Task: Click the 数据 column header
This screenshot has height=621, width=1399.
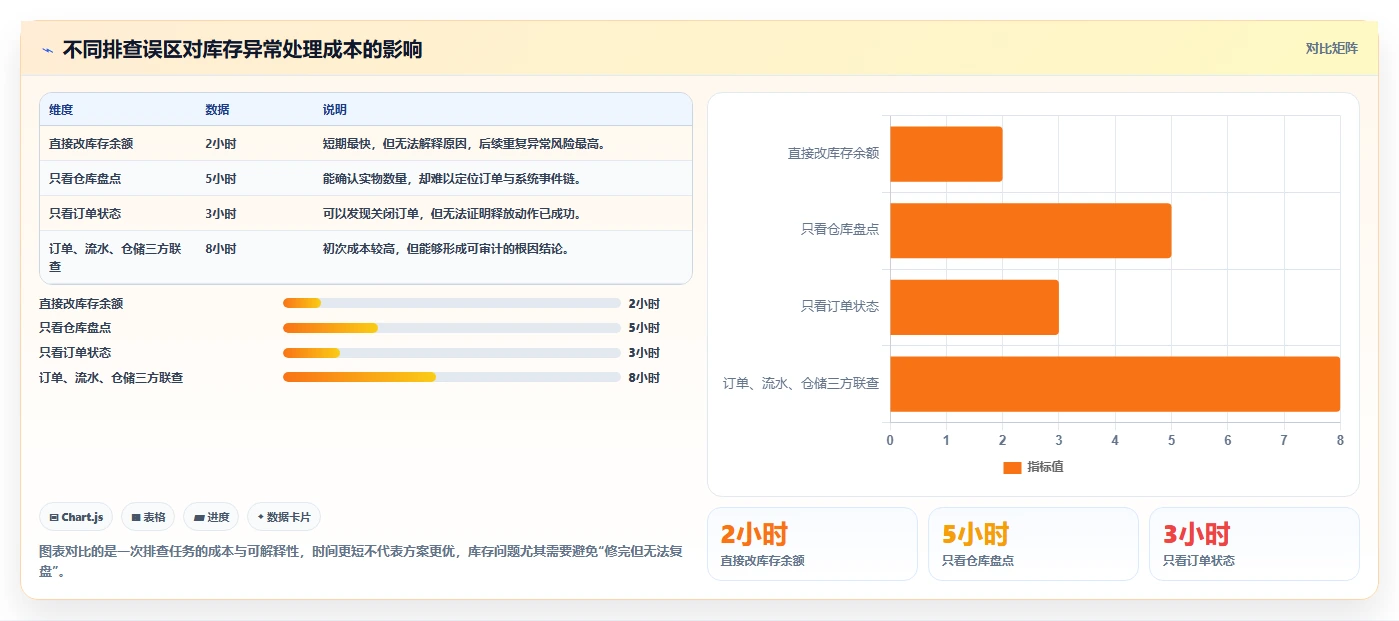Action: click(217, 110)
